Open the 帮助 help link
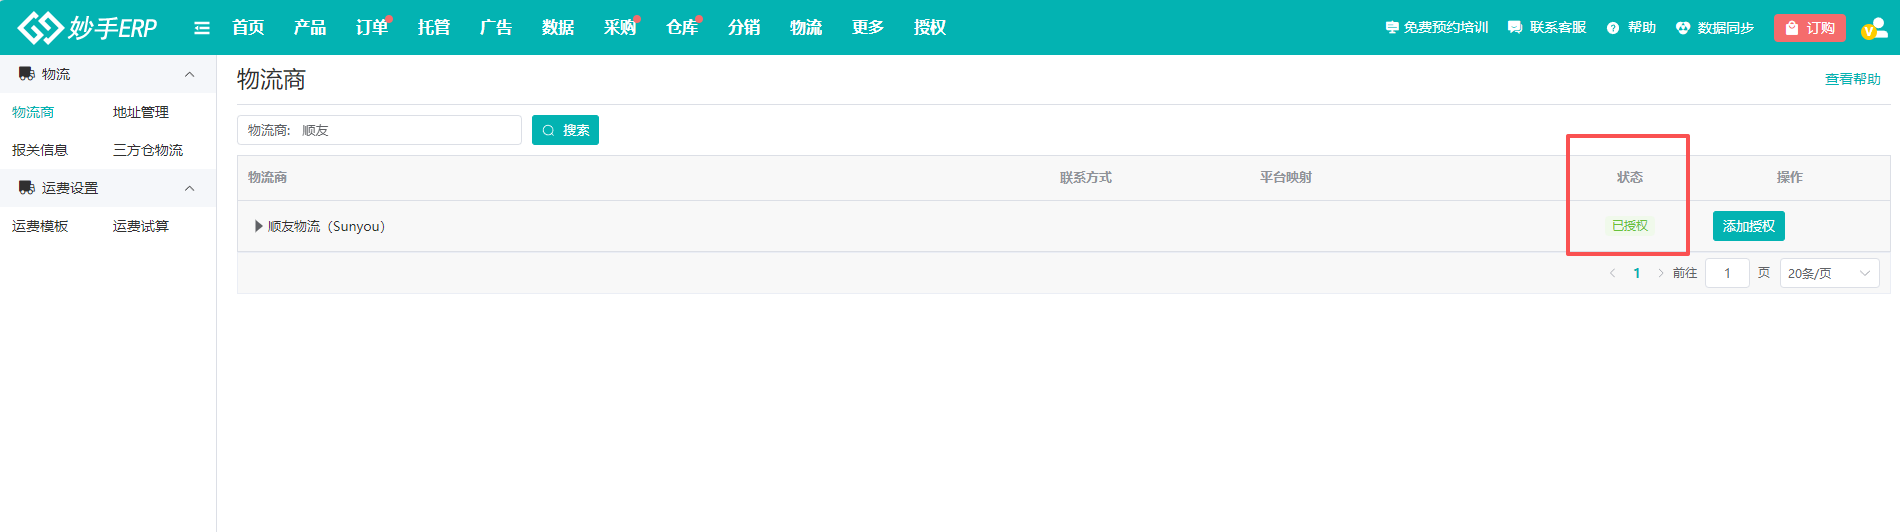Screen dimensions: 1900x532 [x=1631, y=28]
